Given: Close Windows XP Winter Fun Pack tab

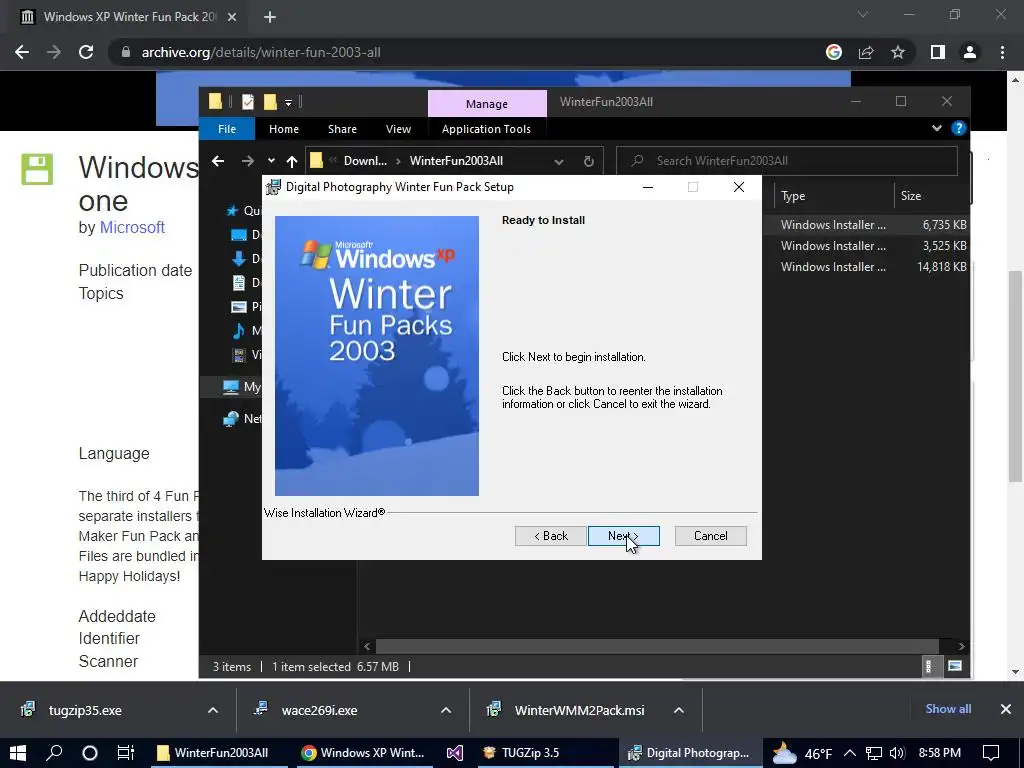Looking at the screenshot, I should pyautogui.click(x=232, y=17).
